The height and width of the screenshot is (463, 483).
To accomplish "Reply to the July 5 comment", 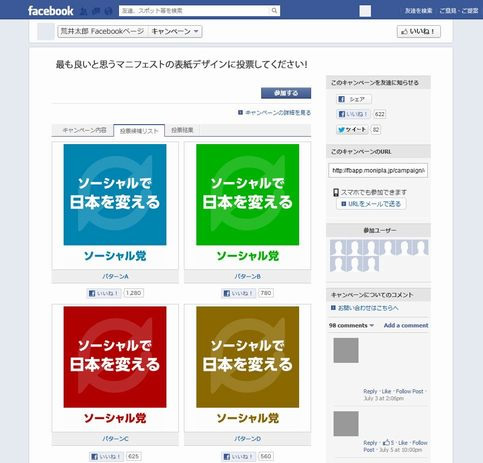I will [370, 443].
